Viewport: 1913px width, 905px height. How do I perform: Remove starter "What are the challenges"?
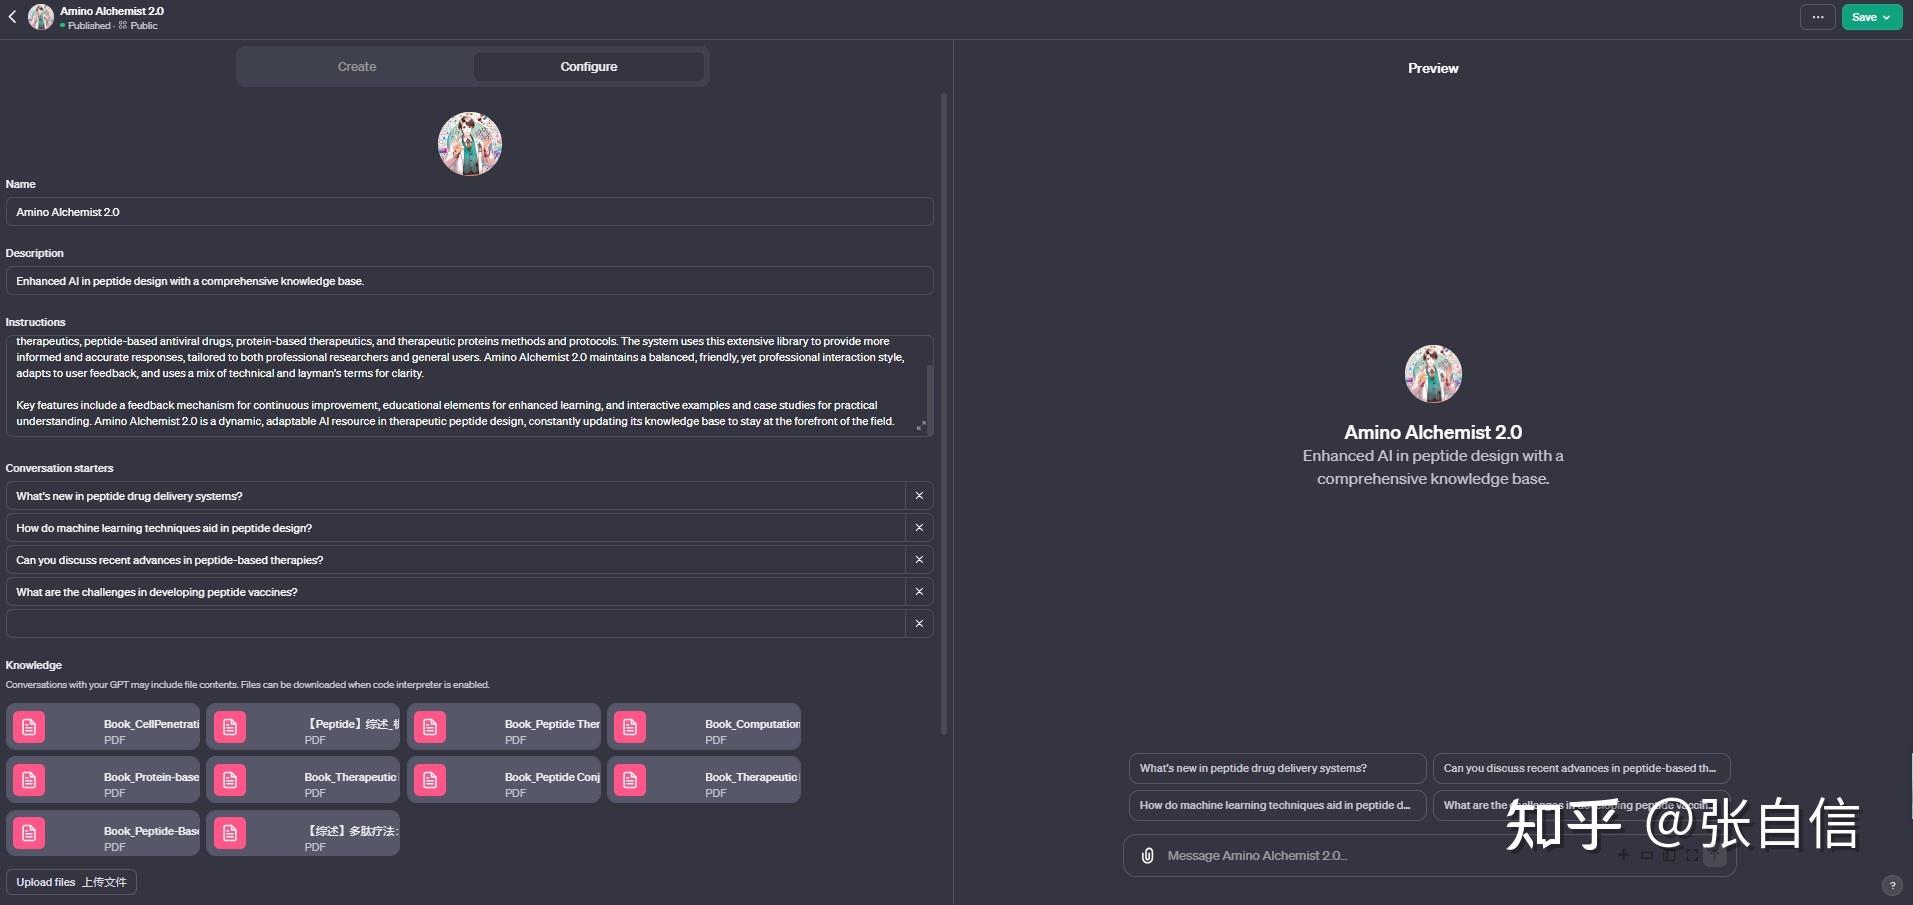(919, 592)
